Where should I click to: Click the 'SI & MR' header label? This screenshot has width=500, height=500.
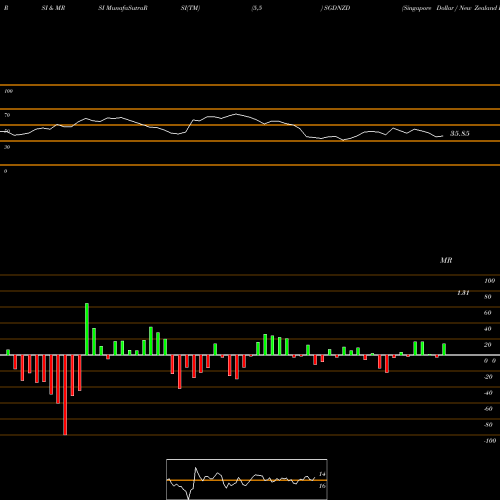[x=53, y=8]
